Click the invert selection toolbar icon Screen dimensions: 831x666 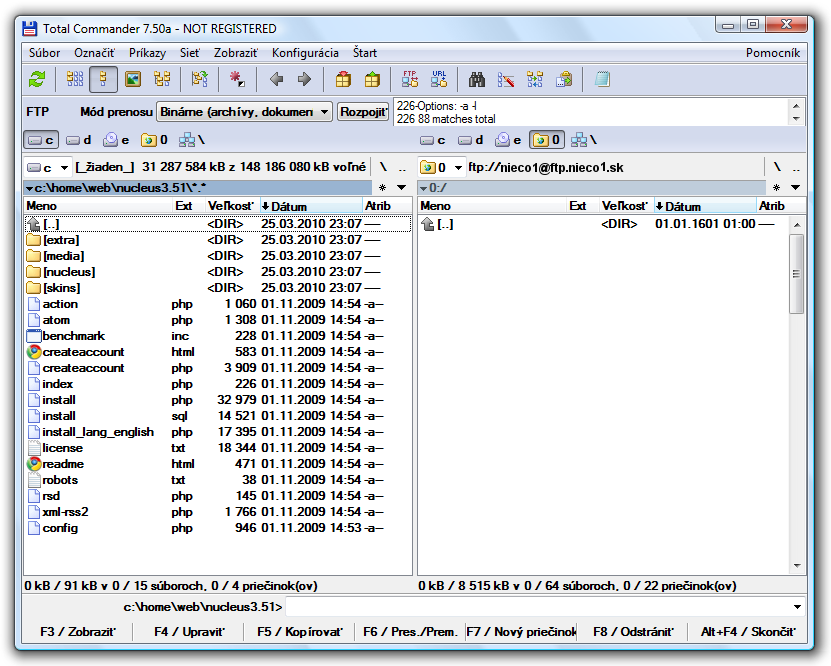tap(200, 79)
